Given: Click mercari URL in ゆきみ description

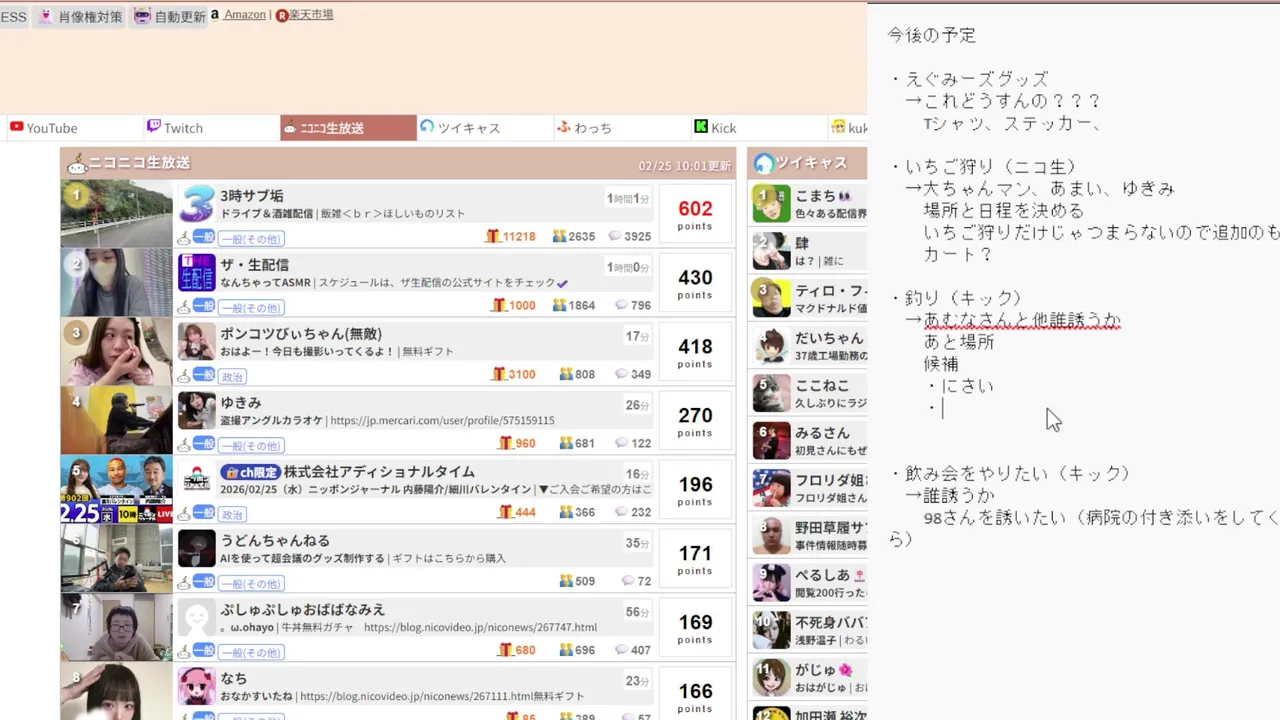Looking at the screenshot, I should point(442,421).
